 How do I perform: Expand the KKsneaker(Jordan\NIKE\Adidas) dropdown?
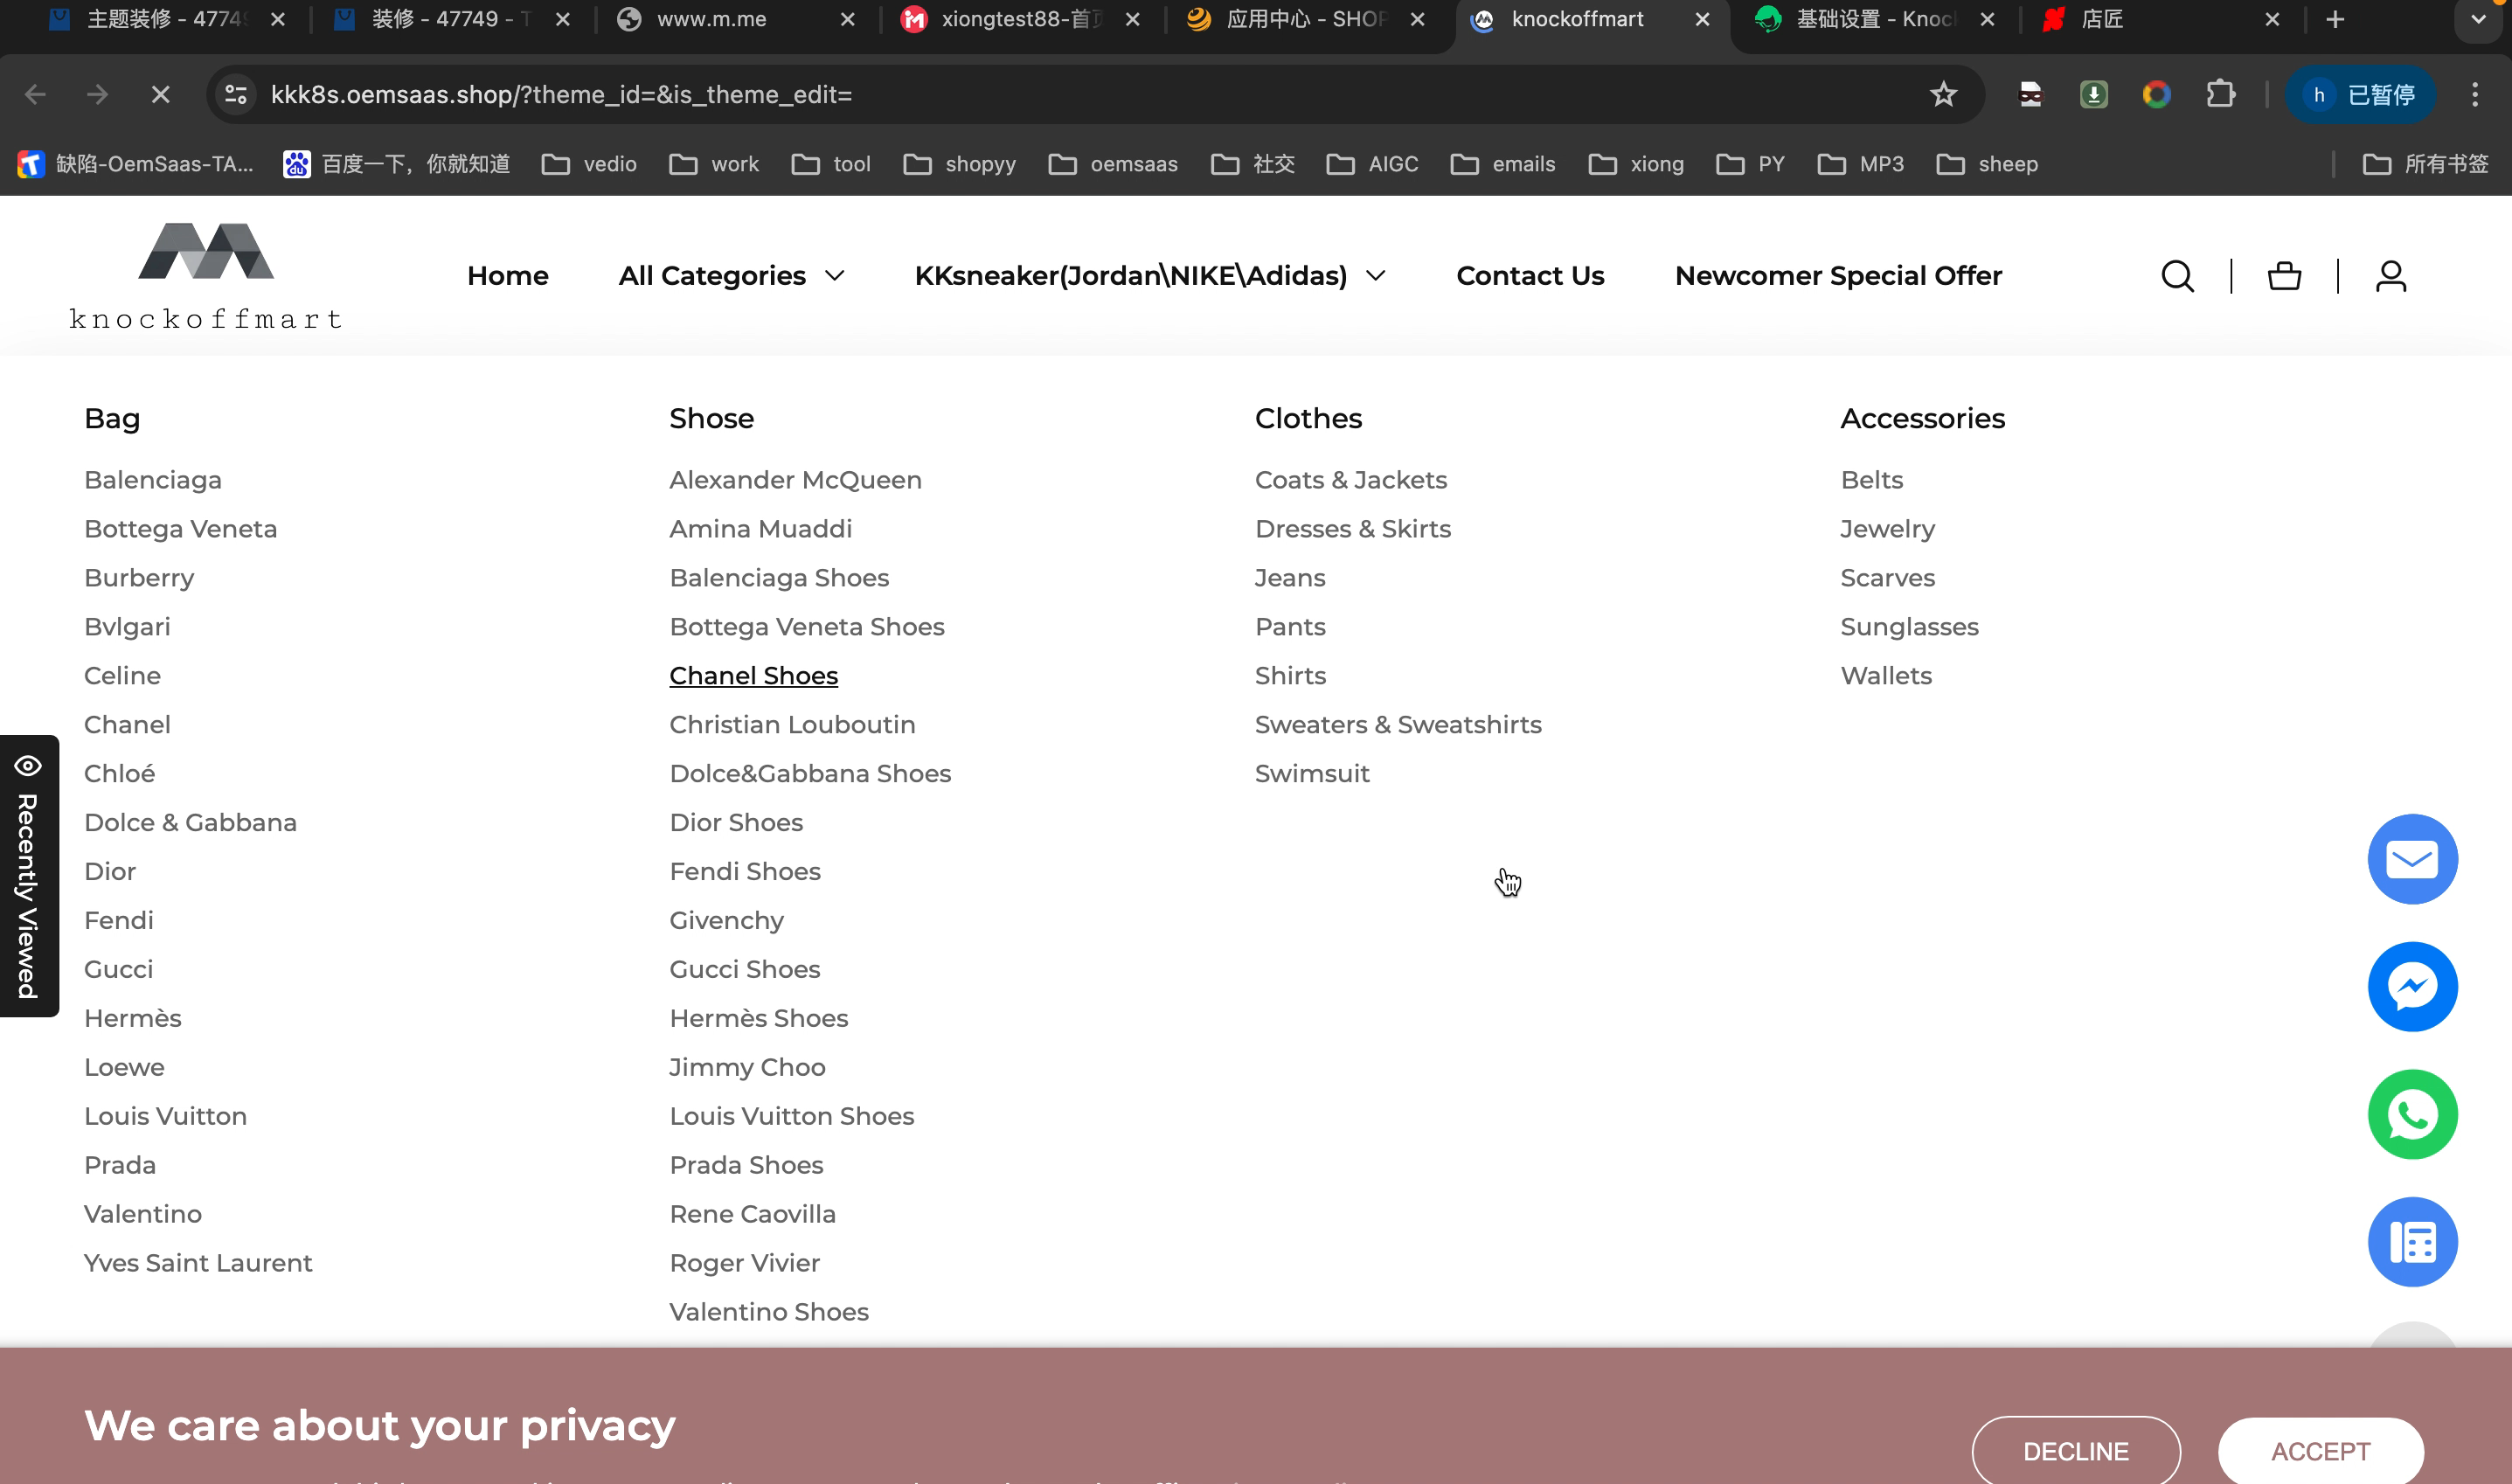pyautogui.click(x=1149, y=276)
